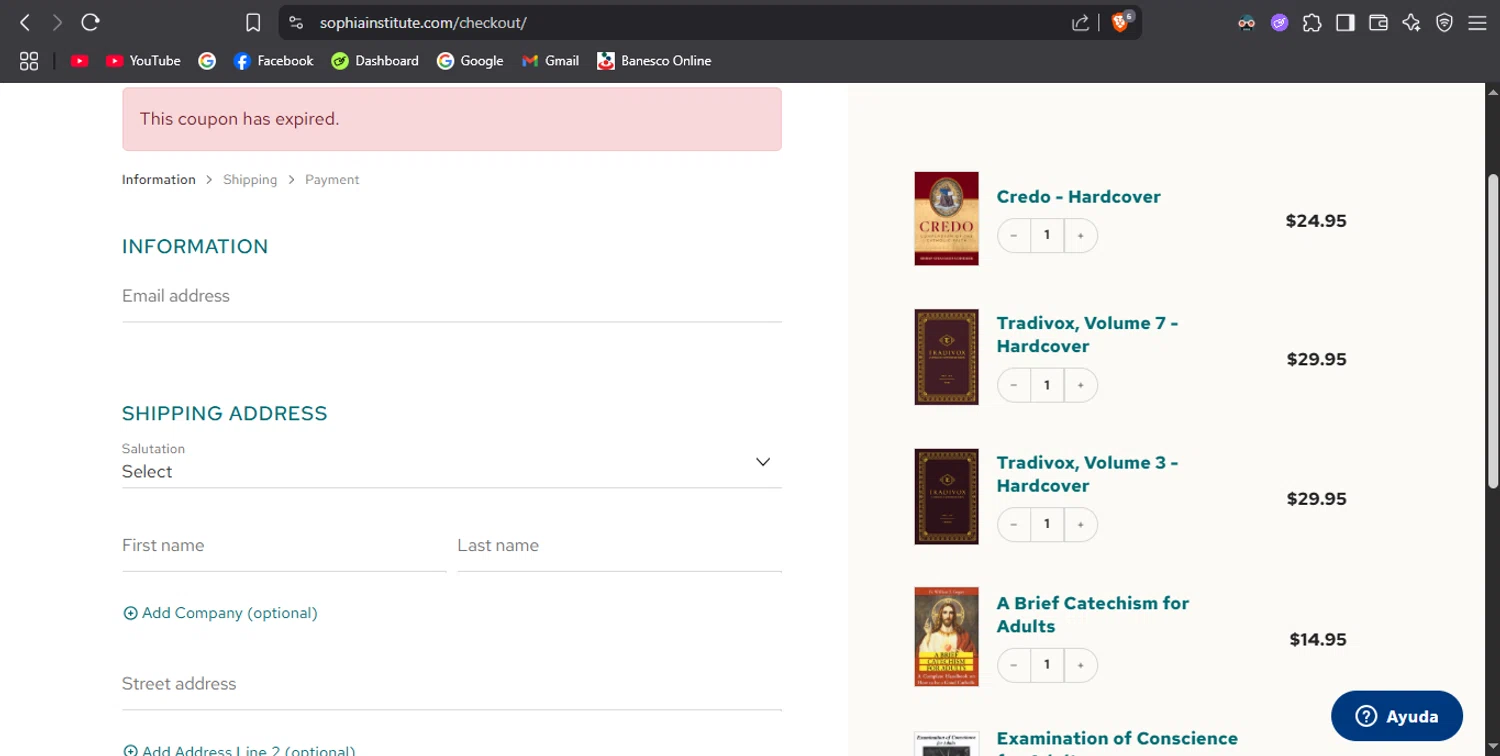Click the Salutation dropdown chevron arrow
The height and width of the screenshot is (756, 1500).
pos(763,462)
